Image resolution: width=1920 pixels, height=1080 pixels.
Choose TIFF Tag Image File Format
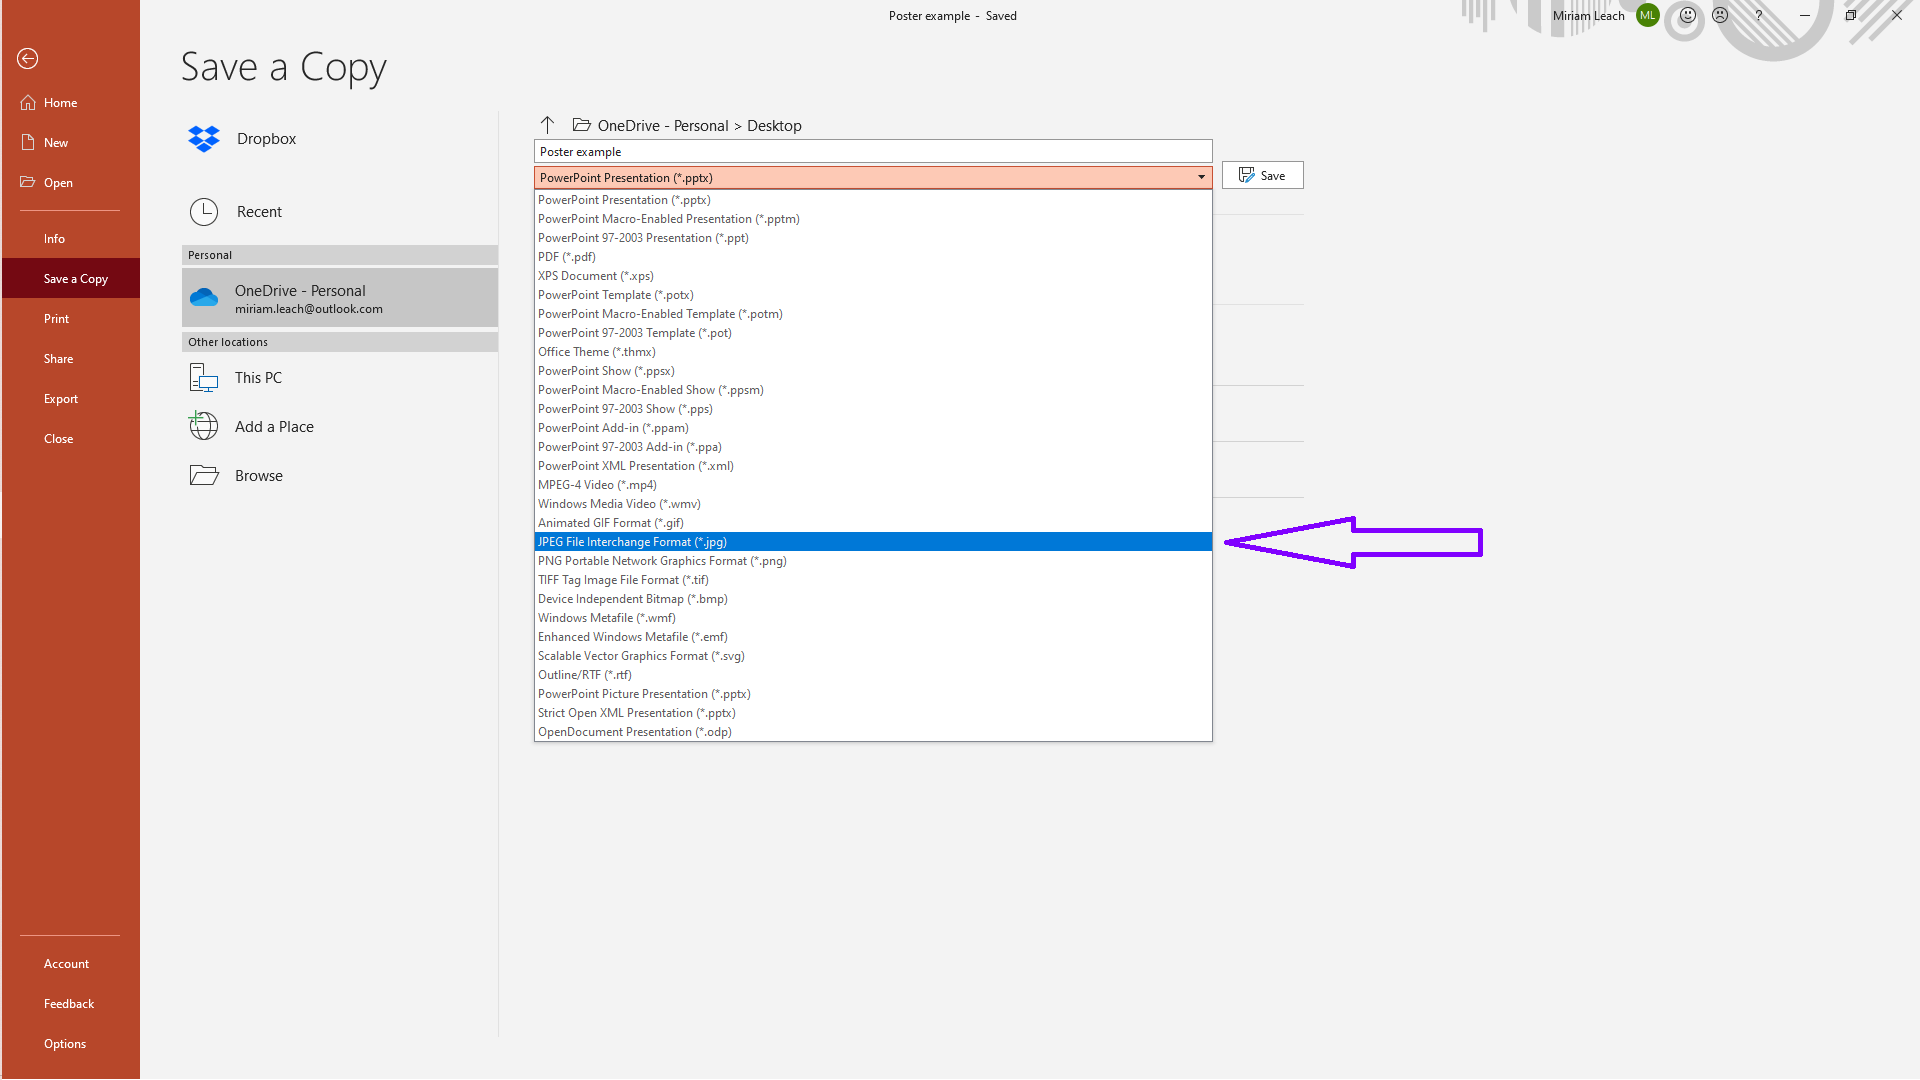[x=873, y=580]
